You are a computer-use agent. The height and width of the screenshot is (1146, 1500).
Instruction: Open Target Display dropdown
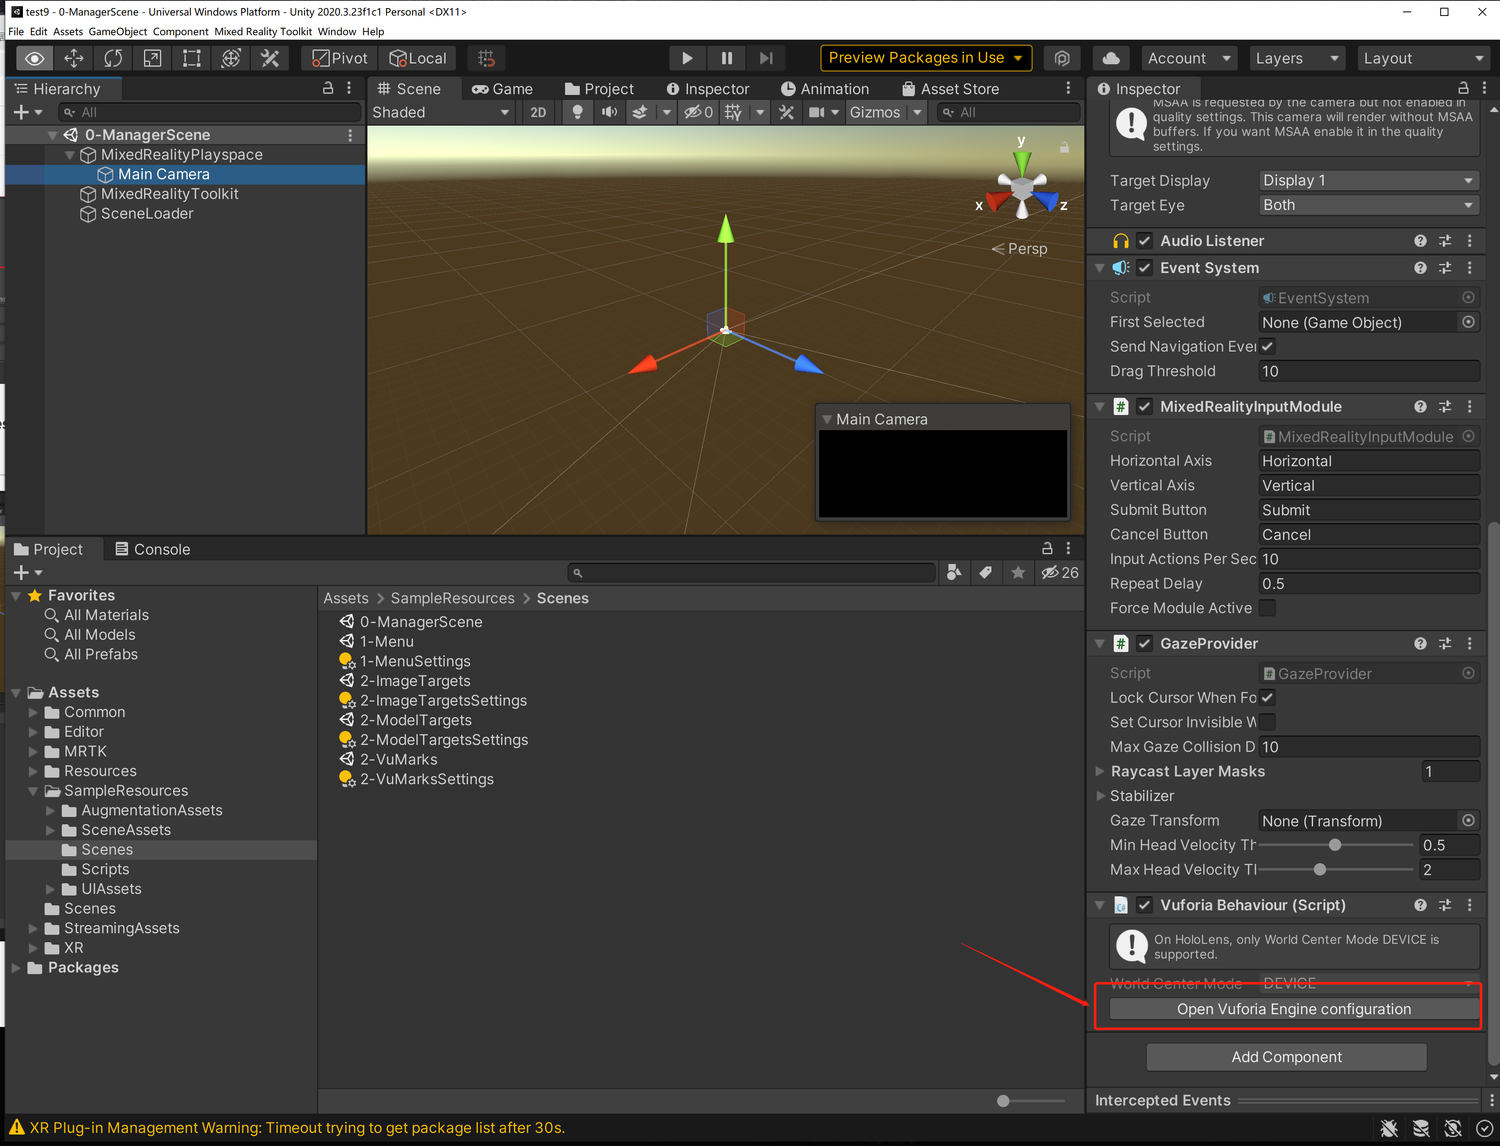[x=1368, y=181]
